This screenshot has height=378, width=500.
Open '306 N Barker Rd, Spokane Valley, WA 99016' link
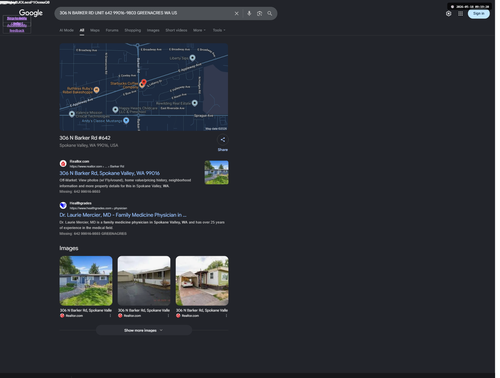(109, 173)
